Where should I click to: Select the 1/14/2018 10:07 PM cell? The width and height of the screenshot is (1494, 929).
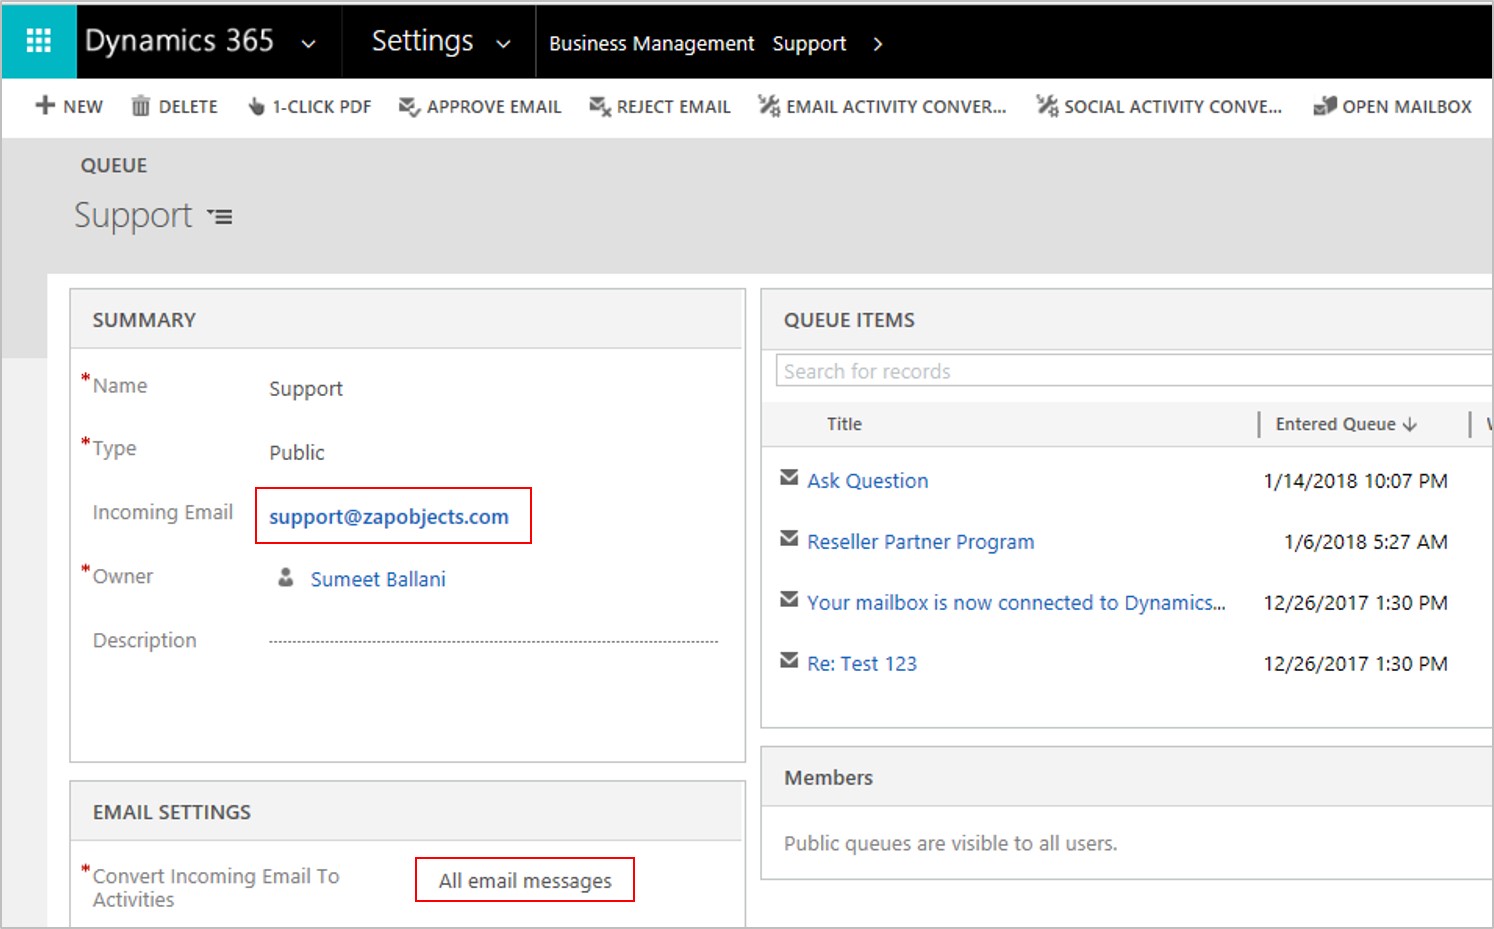[1356, 481]
